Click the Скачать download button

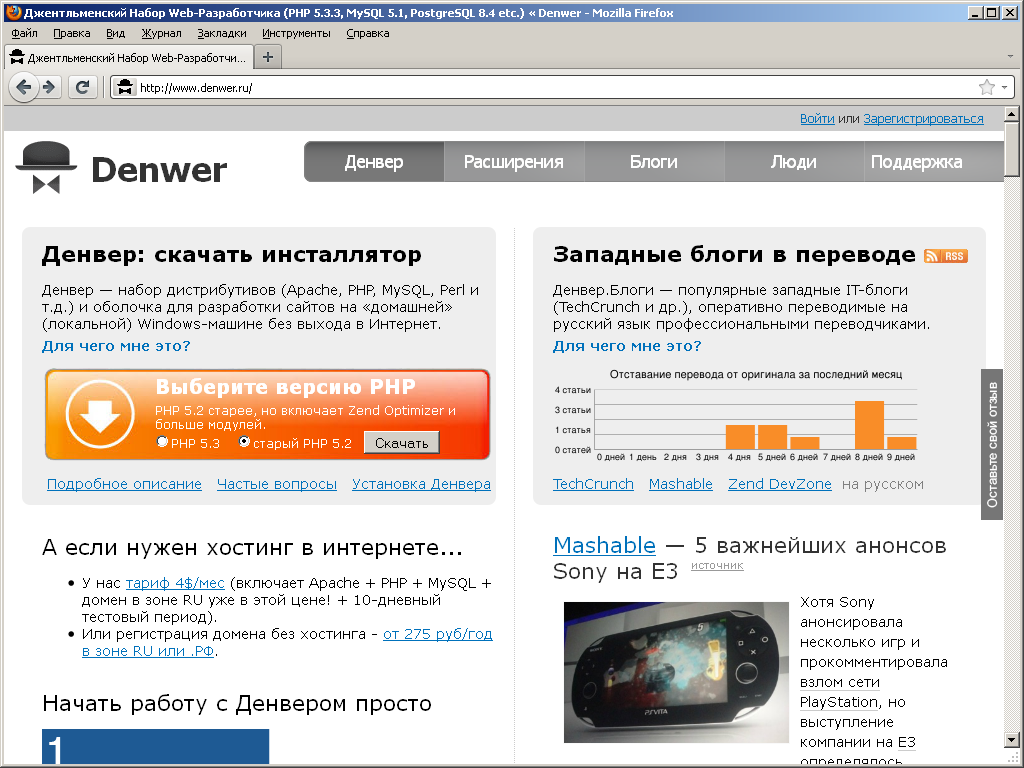pyautogui.click(x=402, y=443)
